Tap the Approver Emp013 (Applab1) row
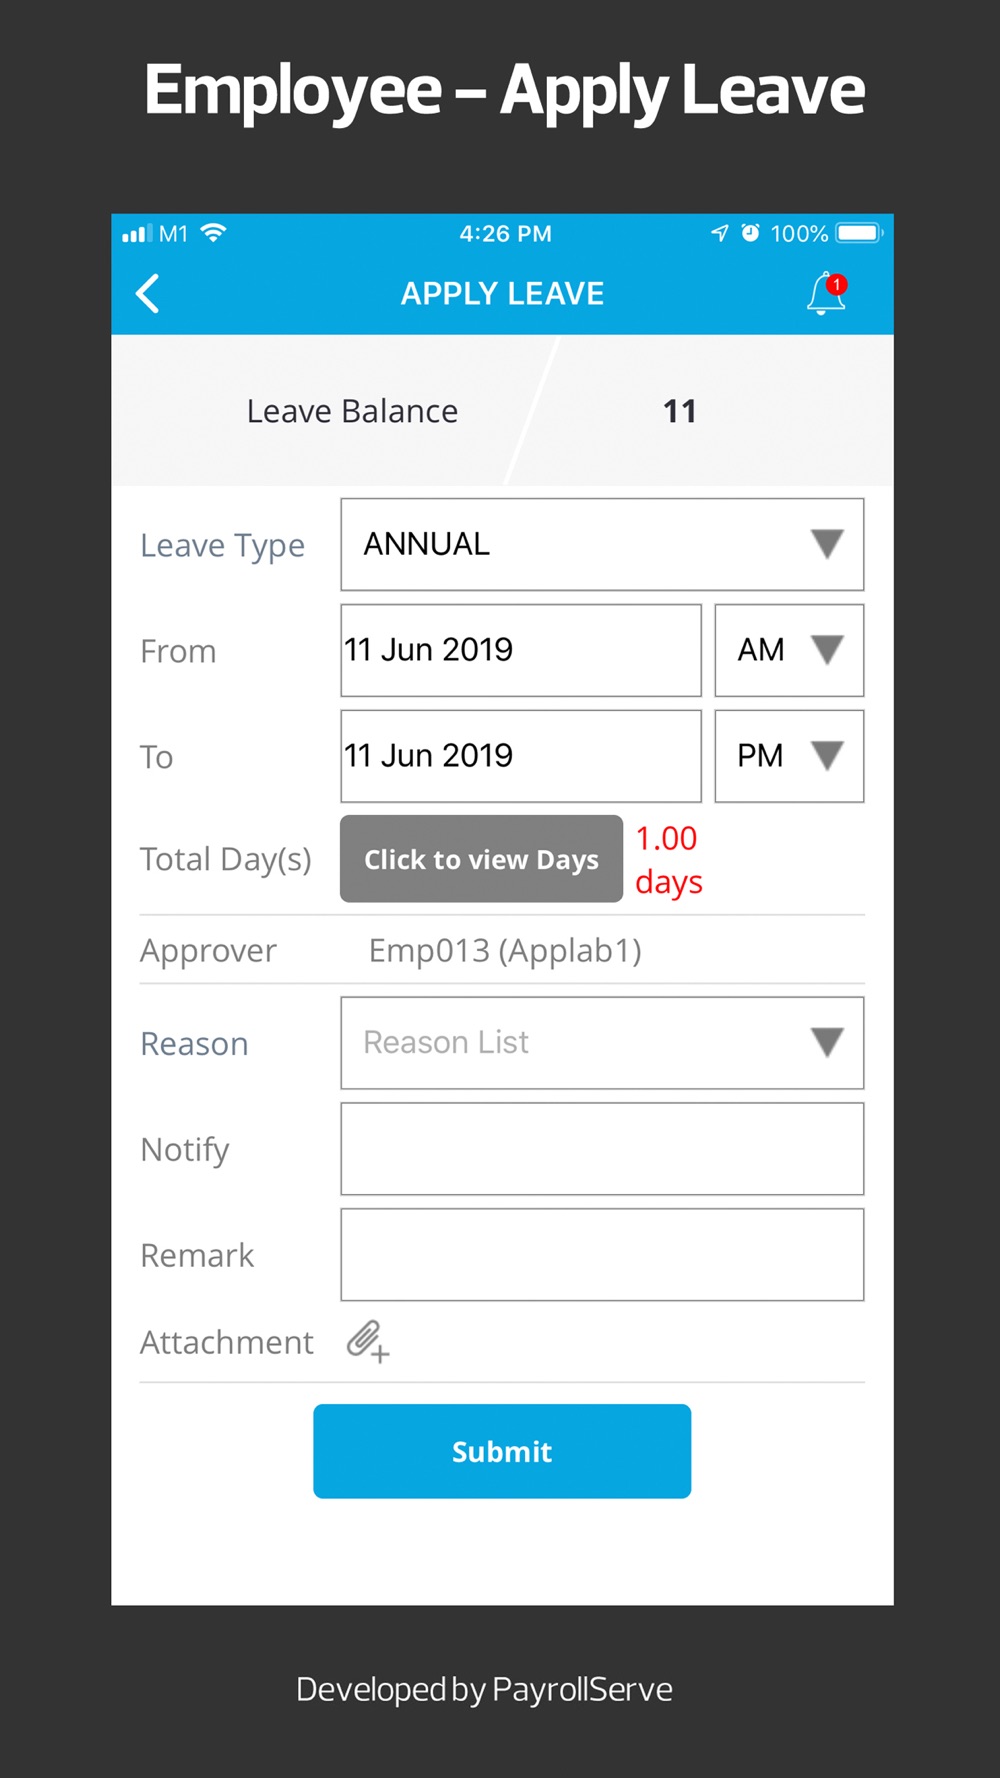 coord(505,950)
